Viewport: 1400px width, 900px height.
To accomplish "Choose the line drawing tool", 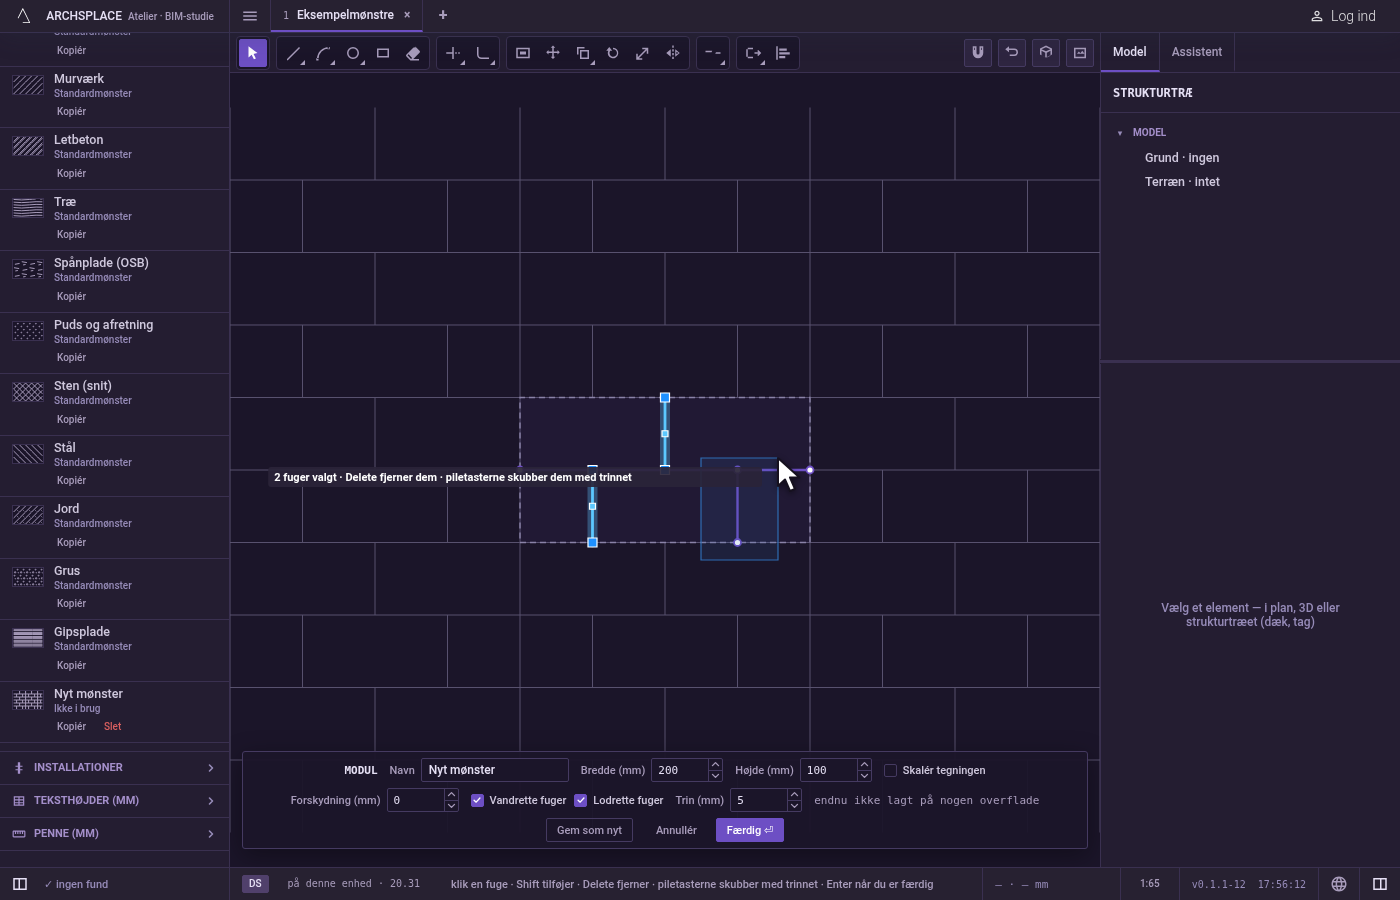I will click(293, 53).
